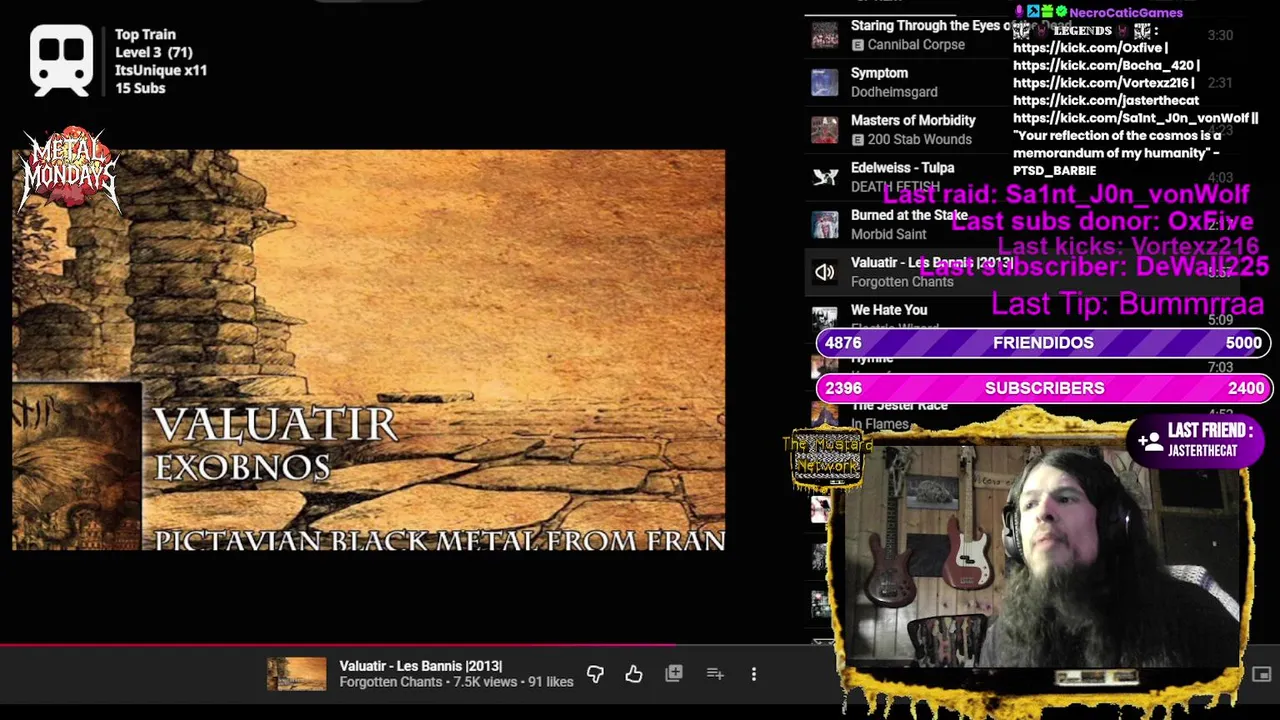
Task: Open Forgotten Chants channel in the player bar
Action: 390,682
